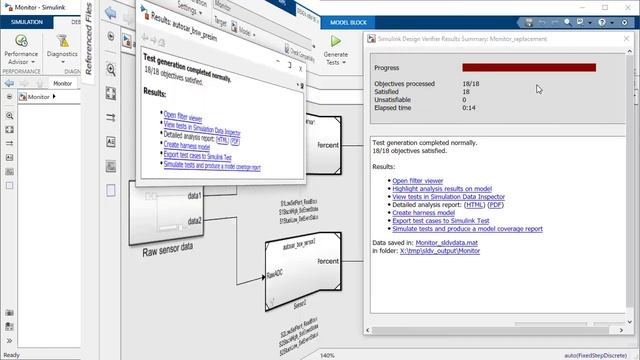This screenshot has height=360, width=640.
Task: Expand the Diagnostics dropdown arrow
Action: [x=63, y=62]
